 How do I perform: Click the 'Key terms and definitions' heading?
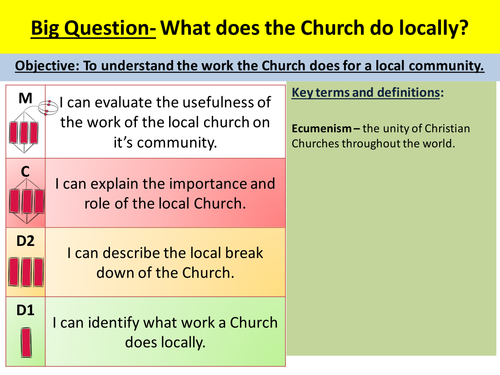[368, 92]
